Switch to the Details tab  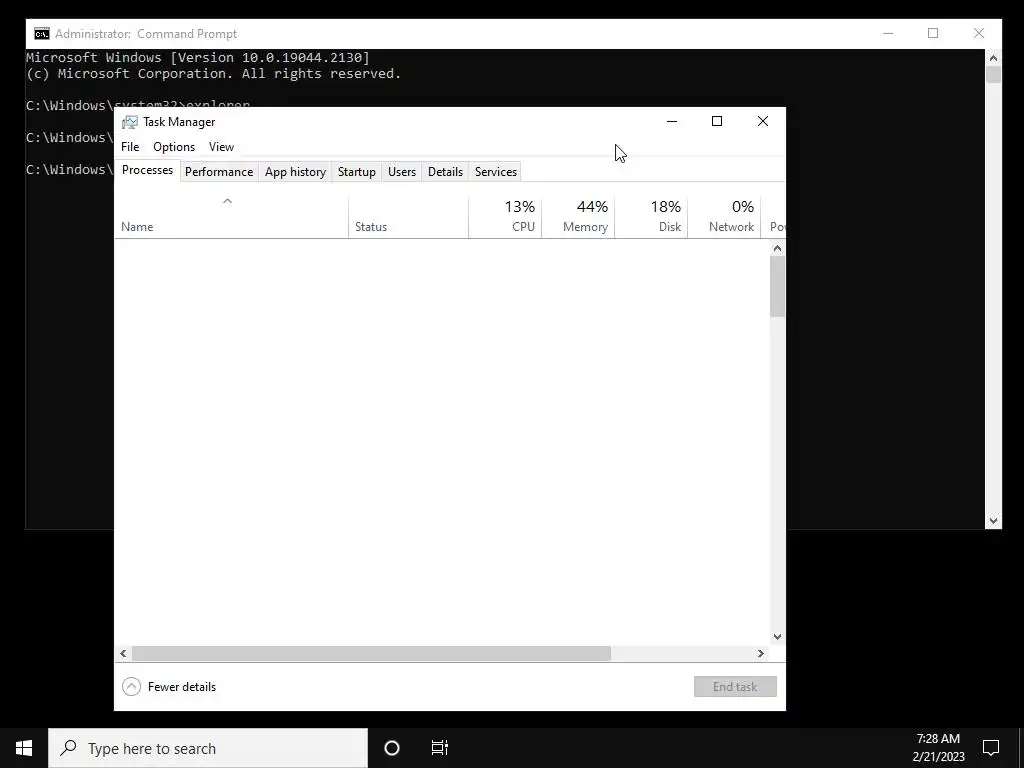[445, 172]
